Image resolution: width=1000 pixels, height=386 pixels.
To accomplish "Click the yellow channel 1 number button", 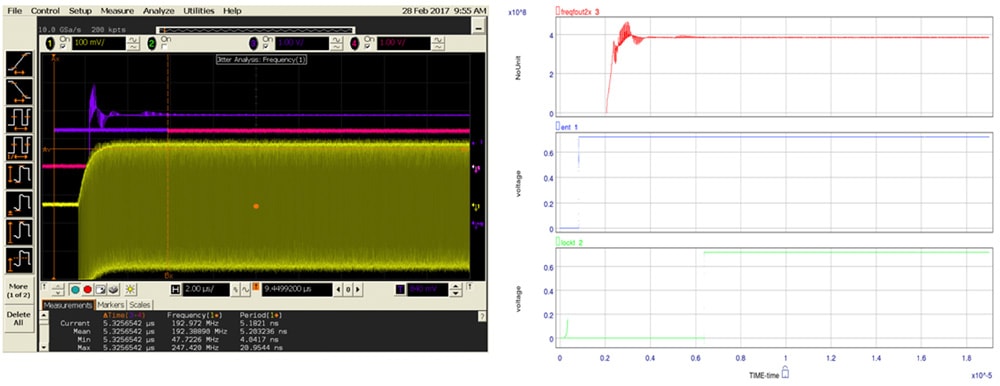I will pyautogui.click(x=50, y=43).
